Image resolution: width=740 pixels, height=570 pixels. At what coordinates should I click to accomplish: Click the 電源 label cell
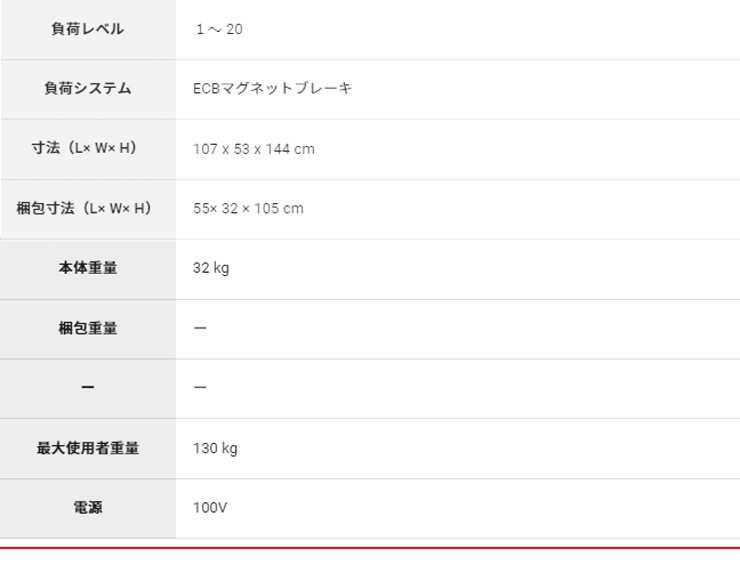(x=88, y=508)
